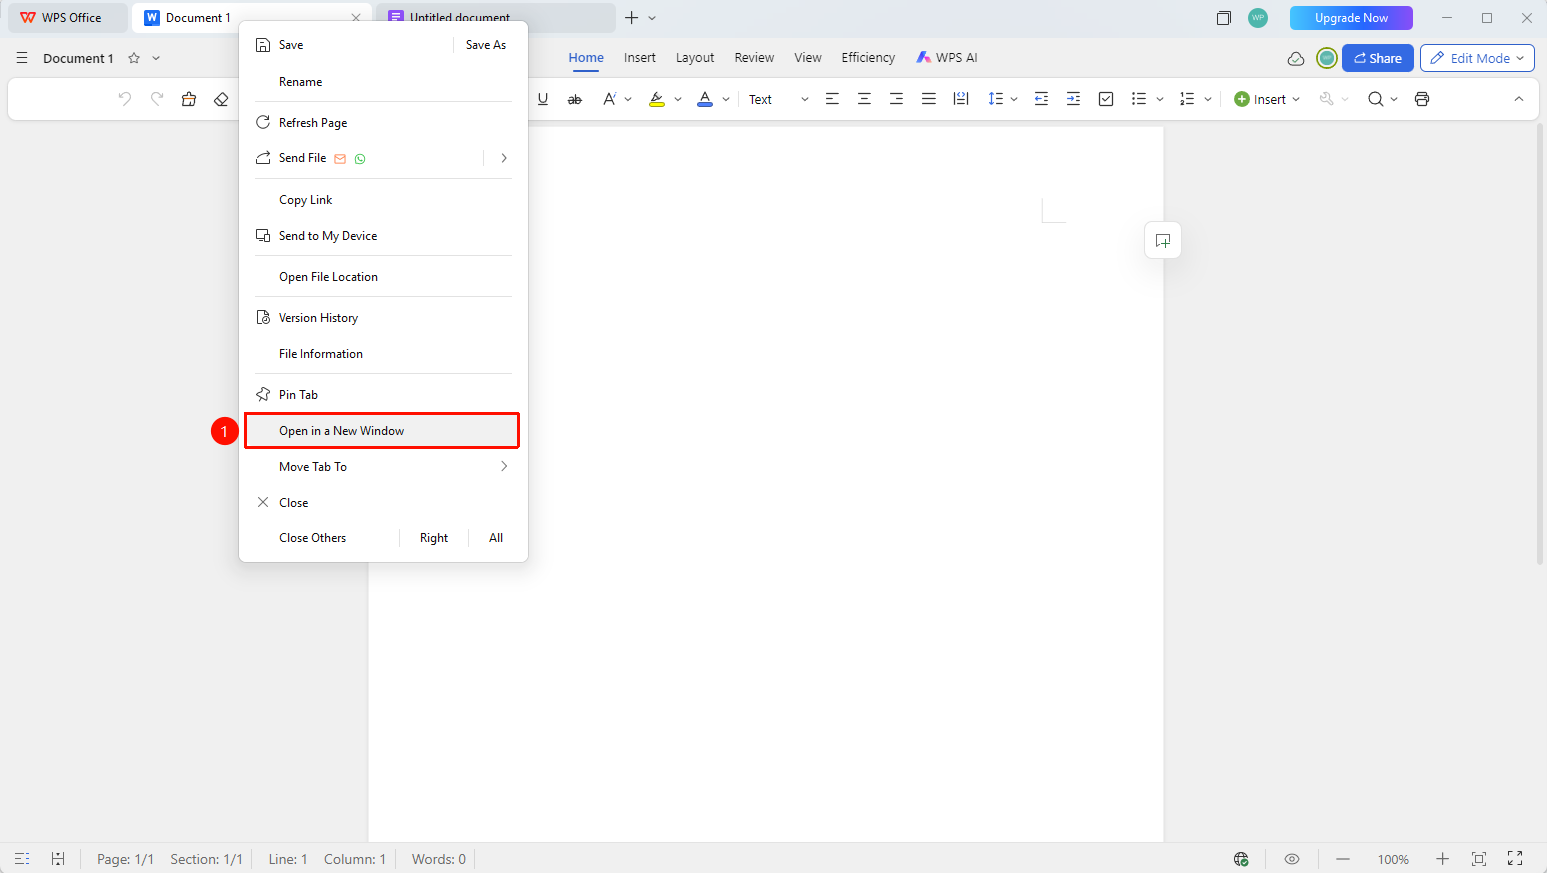Center align the text

864,99
